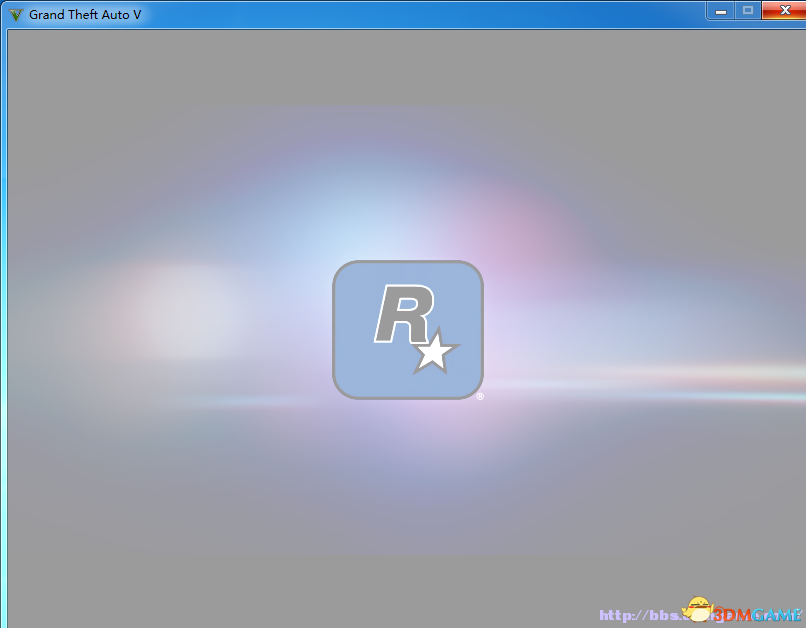Close the Grand Theft Auto V window
The width and height of the screenshot is (806, 628).
click(784, 11)
